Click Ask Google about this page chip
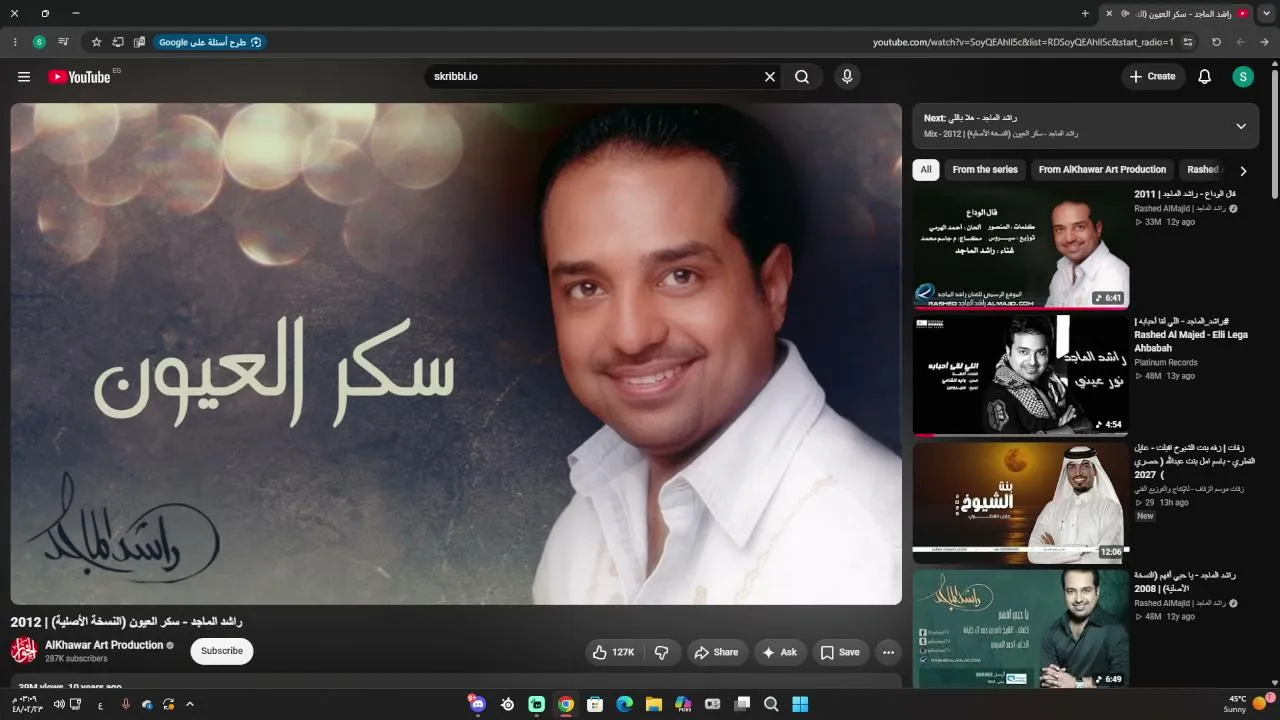The height and width of the screenshot is (720, 1280). pyautogui.click(x=210, y=42)
